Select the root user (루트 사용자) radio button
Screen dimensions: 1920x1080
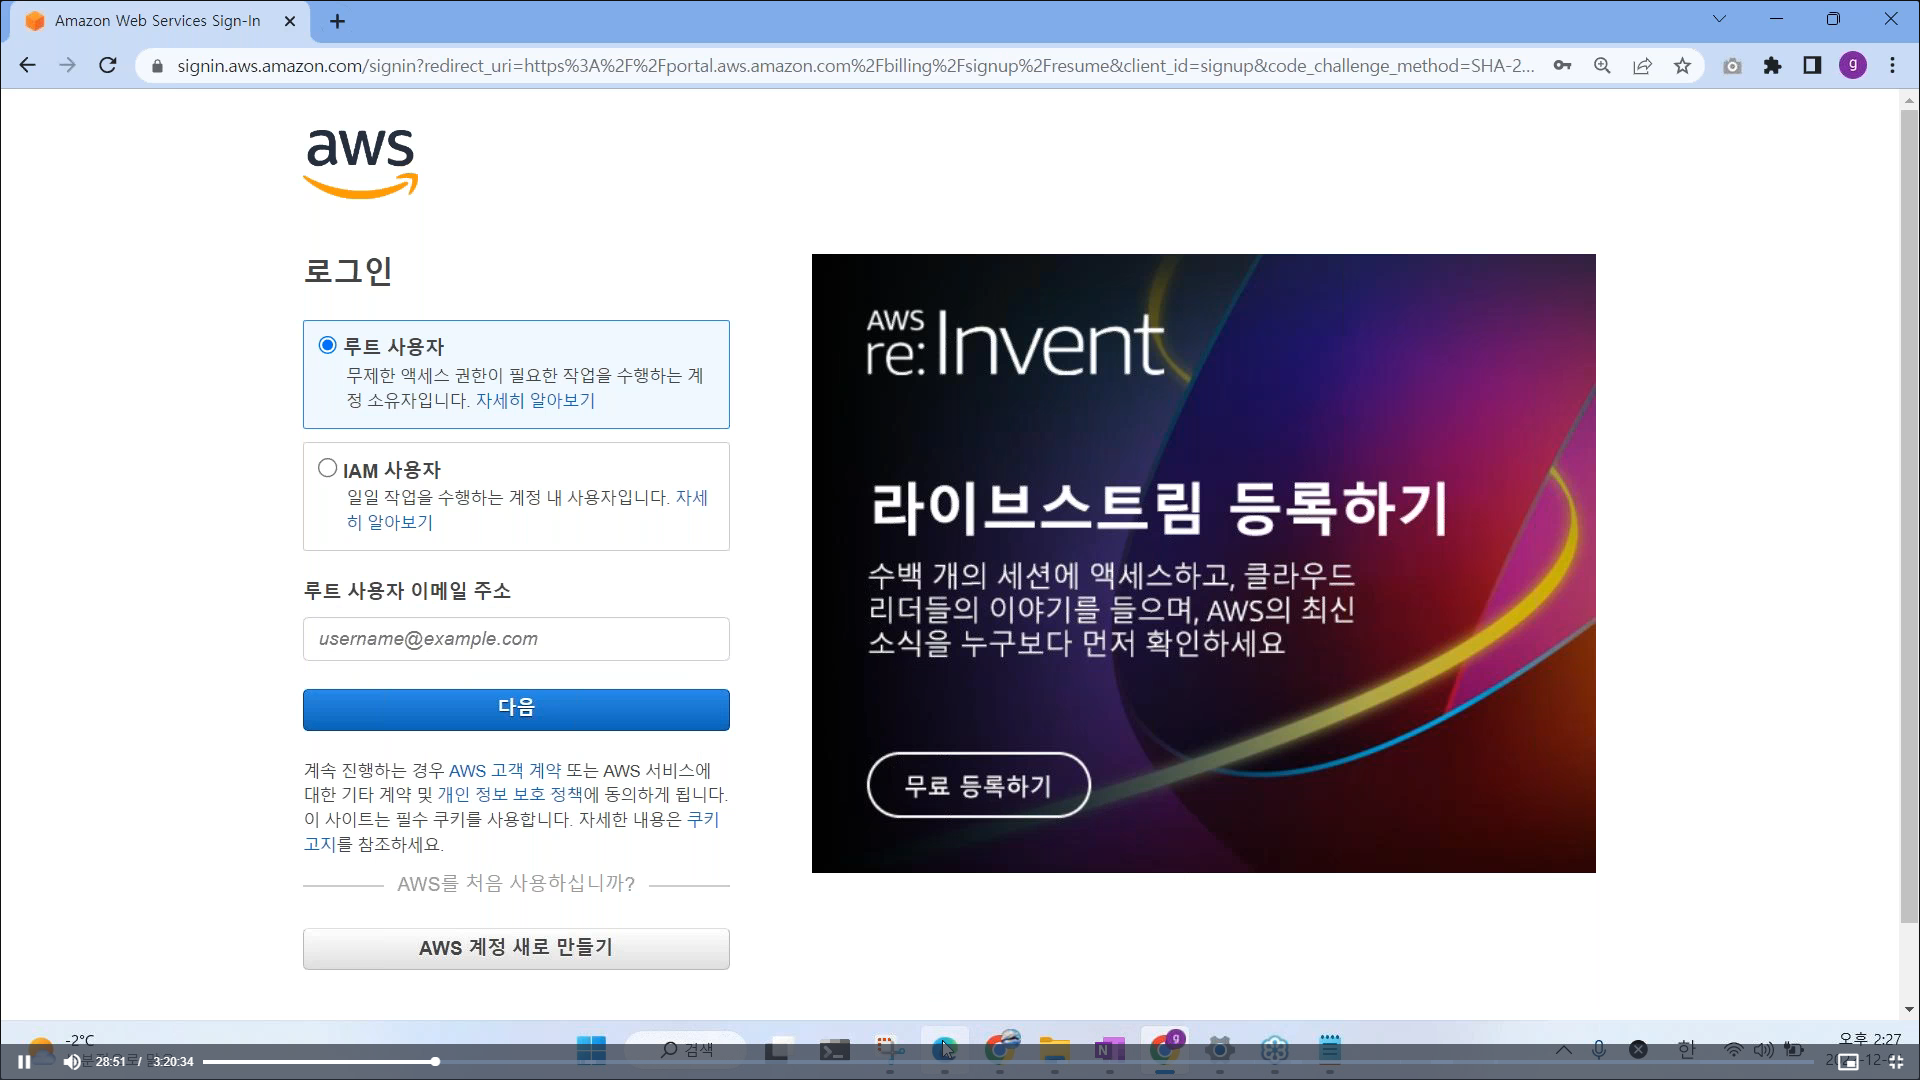click(327, 345)
